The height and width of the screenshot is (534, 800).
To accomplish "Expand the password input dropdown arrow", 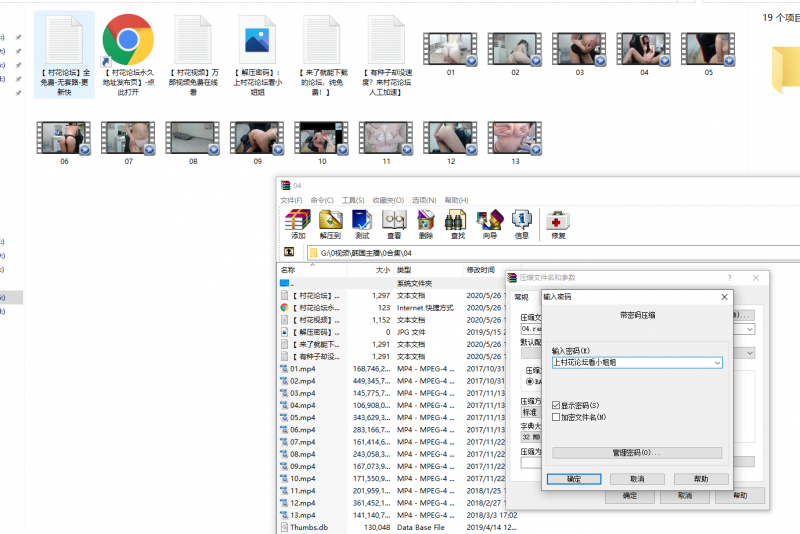I will [717, 362].
